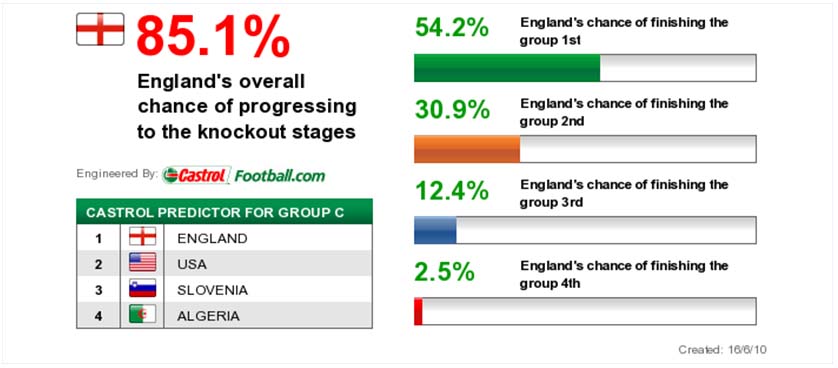This screenshot has width=838, height=368.
Task: Click the 85.1% overall chance figure
Action: pyautogui.click(x=213, y=37)
